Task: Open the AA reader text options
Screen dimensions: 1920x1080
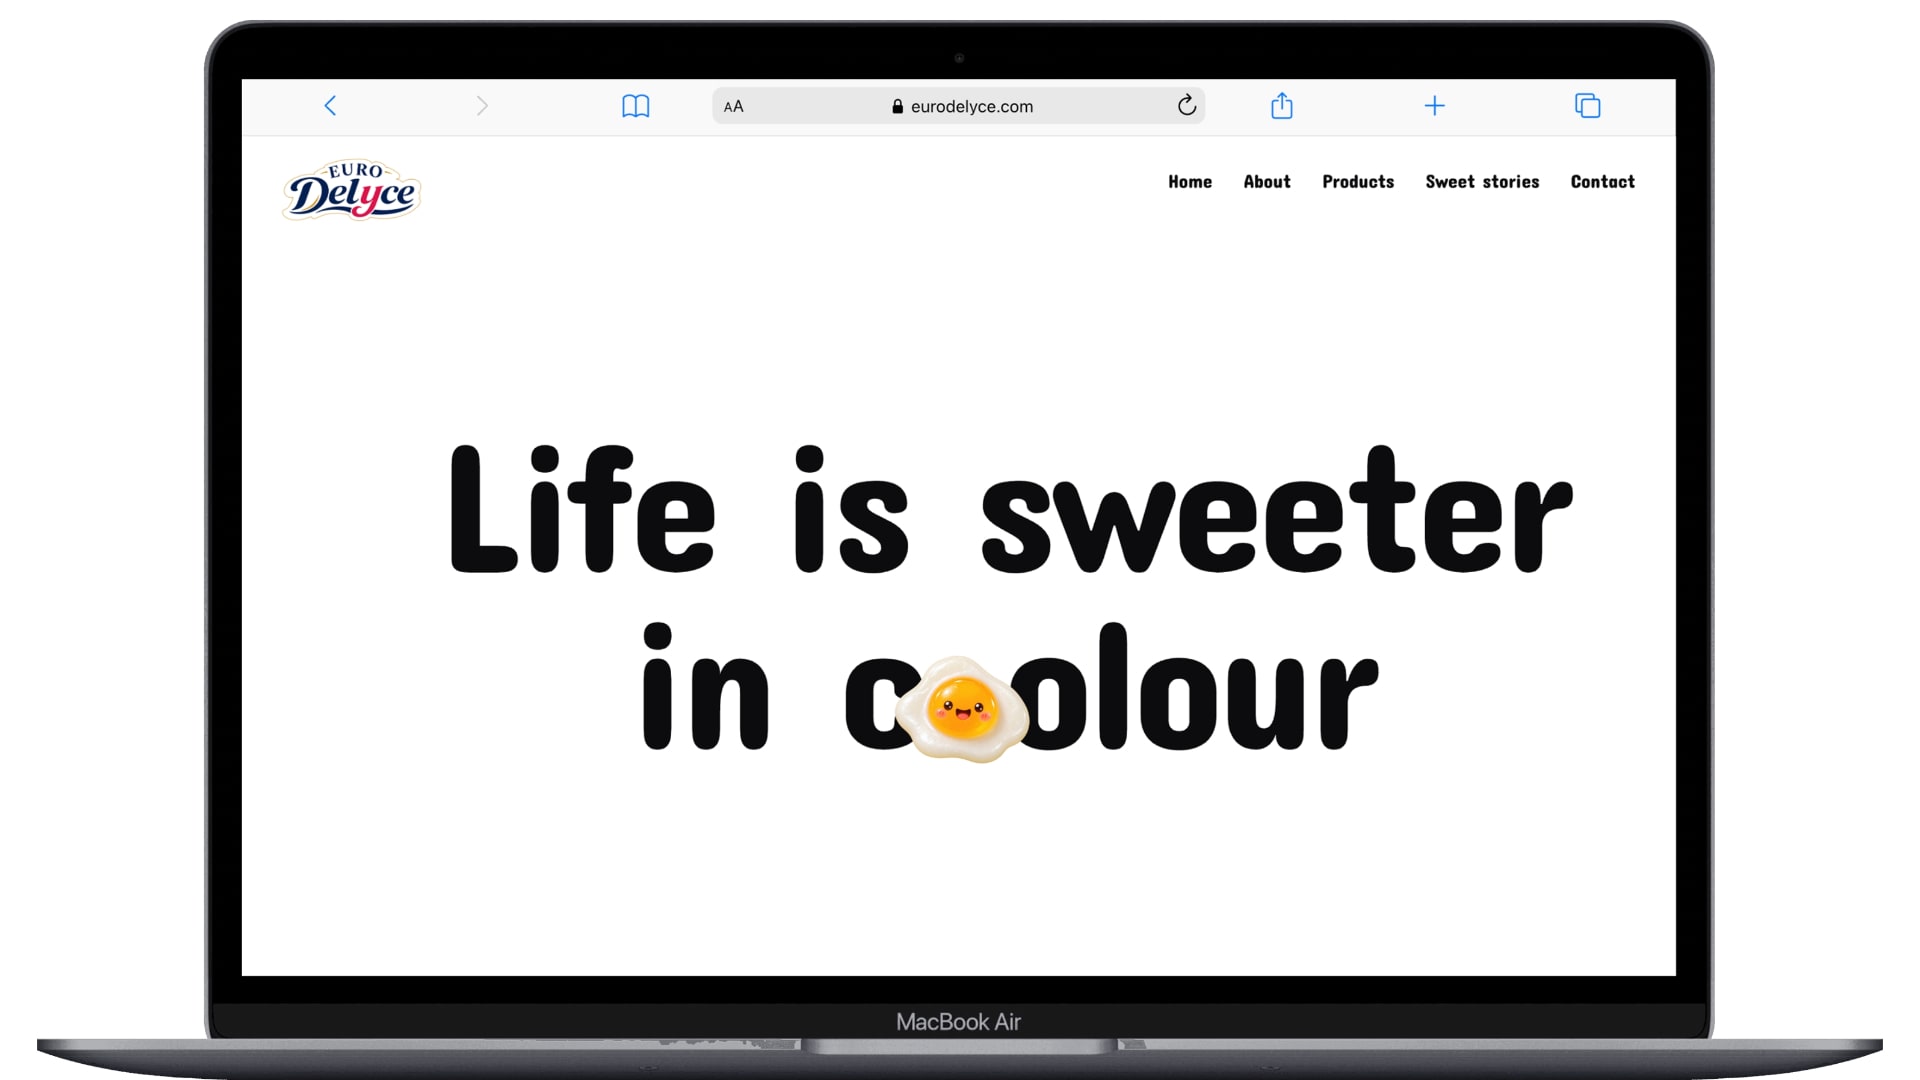Action: pyautogui.click(x=734, y=106)
